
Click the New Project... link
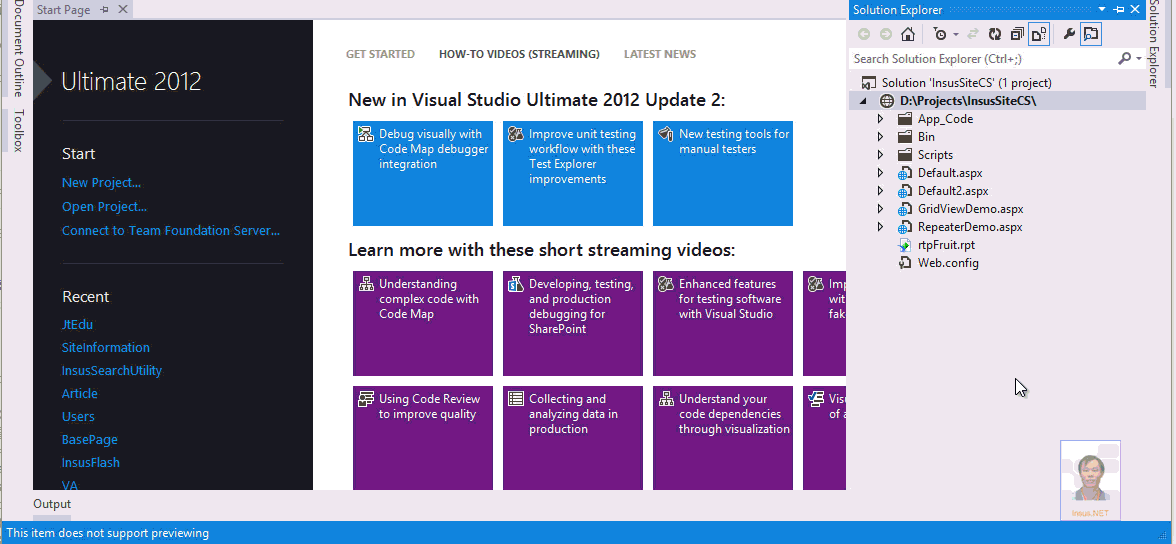click(101, 182)
